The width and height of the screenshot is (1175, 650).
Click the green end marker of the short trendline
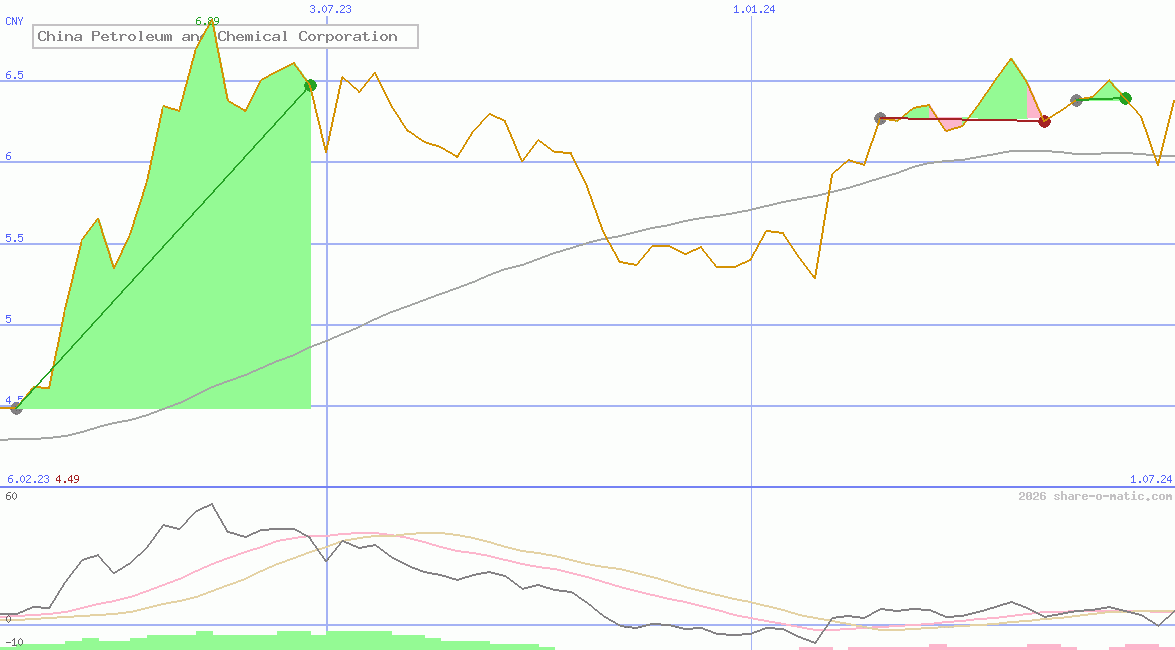click(x=1125, y=98)
